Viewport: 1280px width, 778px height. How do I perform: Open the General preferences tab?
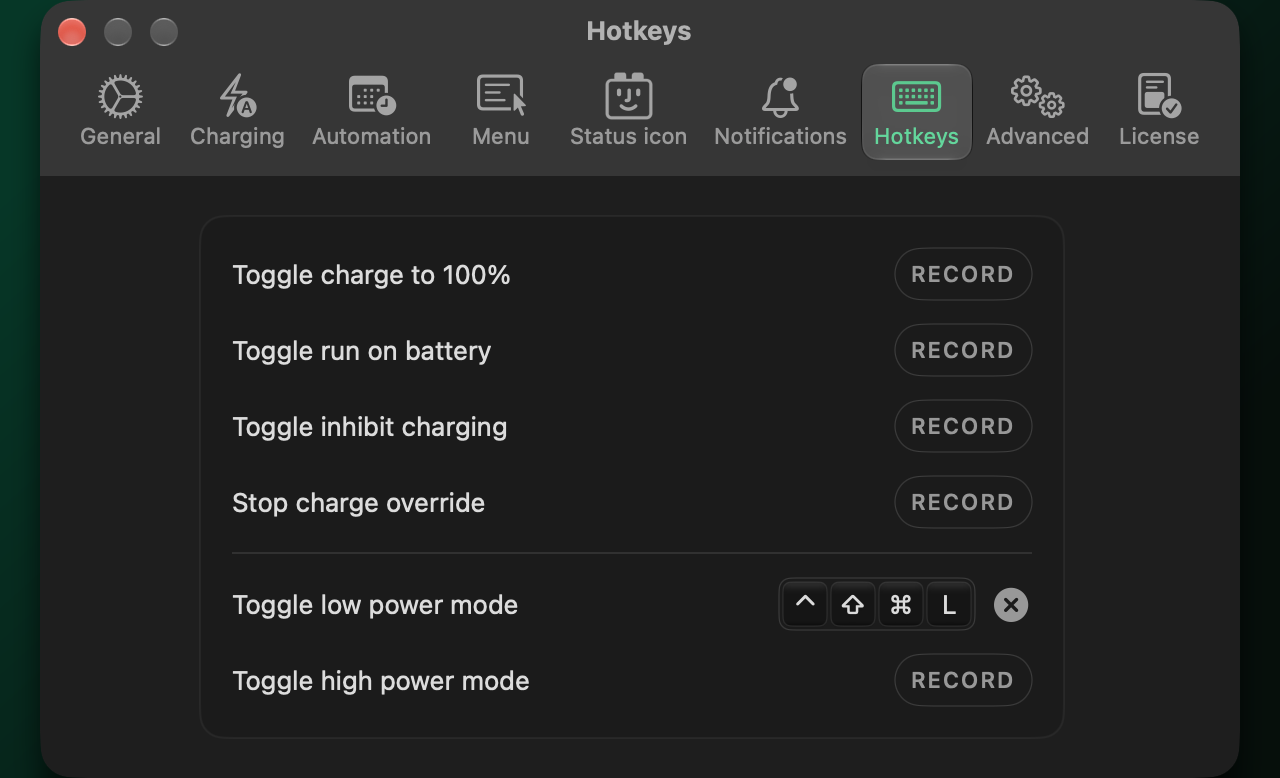pos(120,112)
